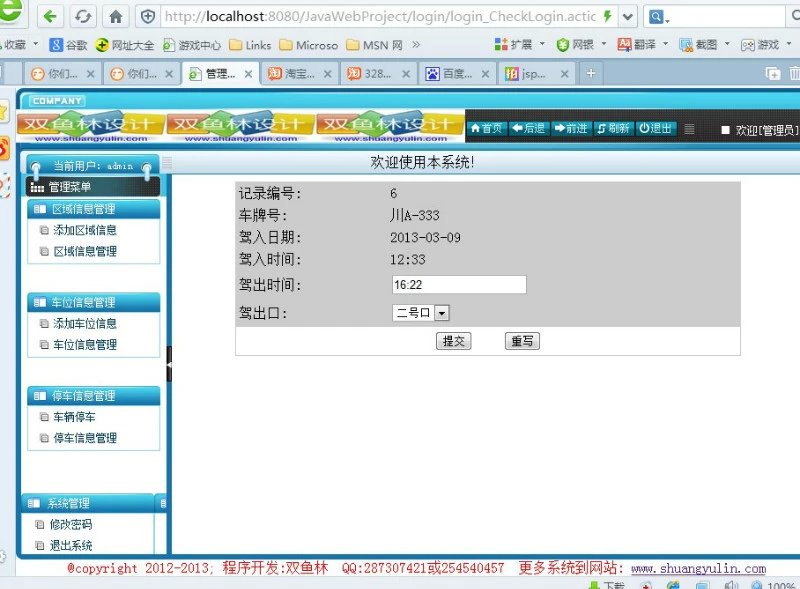Show more bookmarks chevron
The height and width of the screenshot is (589, 800).
[x=416, y=44]
